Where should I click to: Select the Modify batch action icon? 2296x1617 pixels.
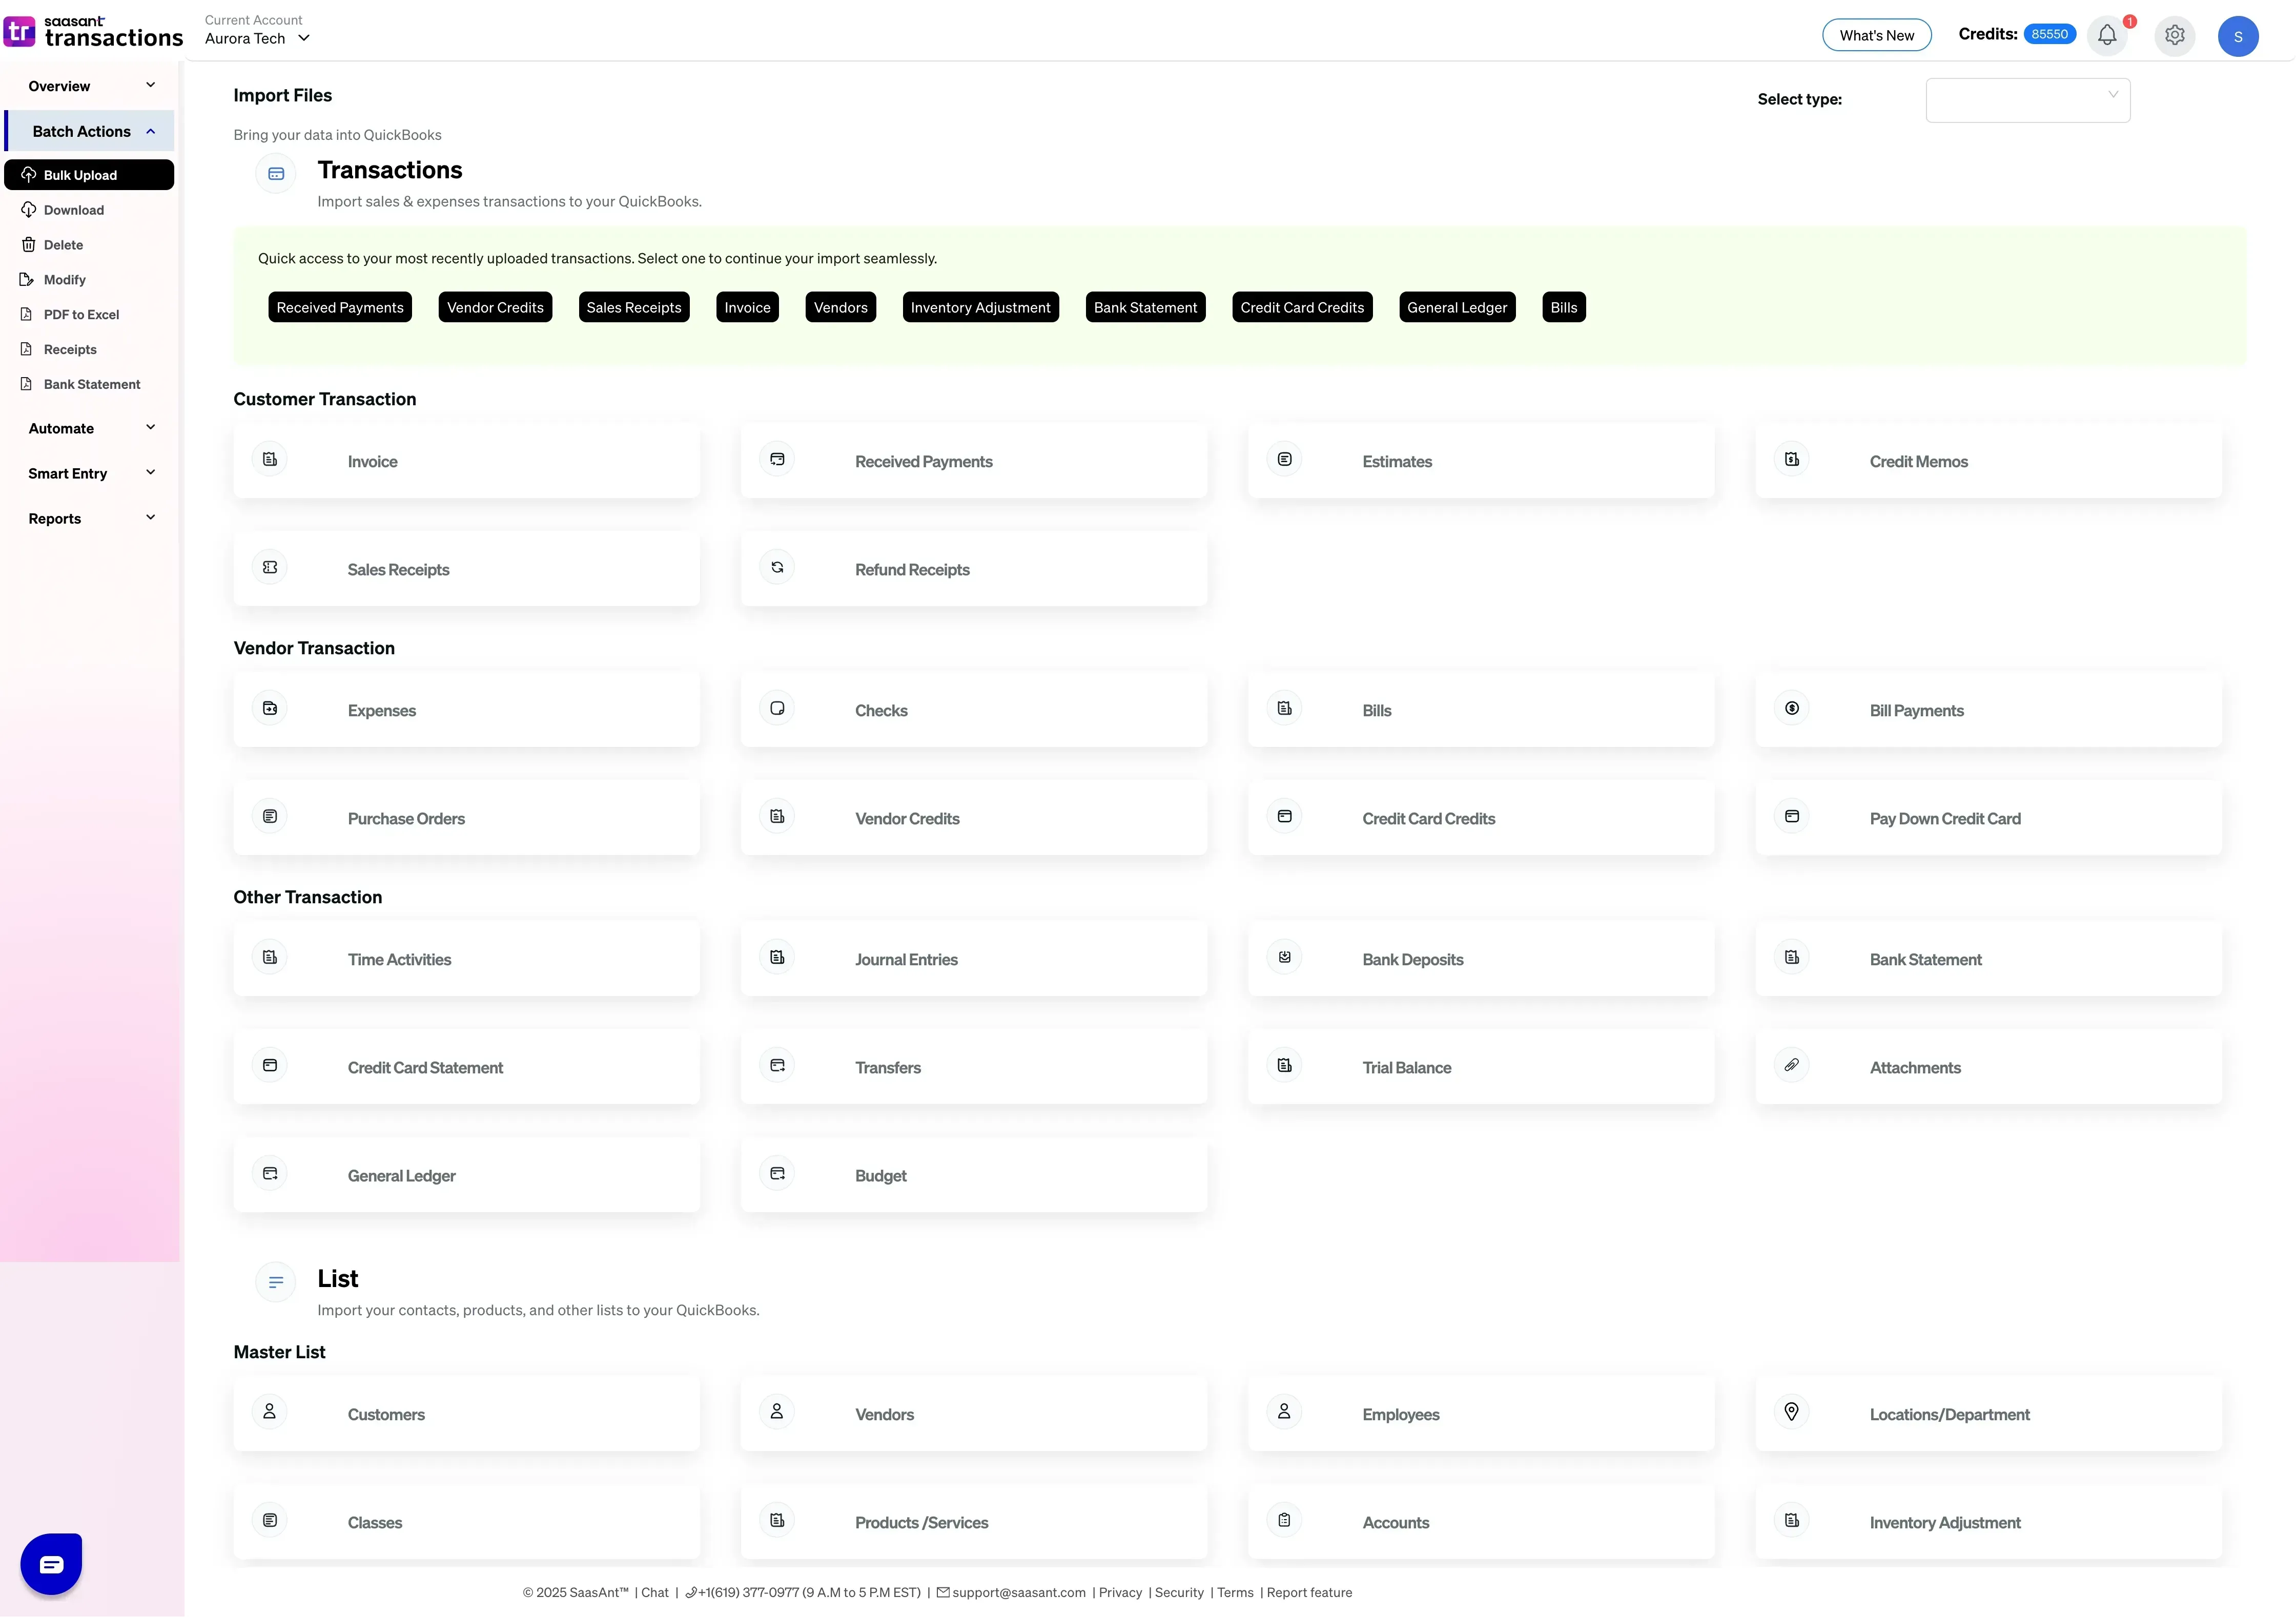(x=27, y=279)
